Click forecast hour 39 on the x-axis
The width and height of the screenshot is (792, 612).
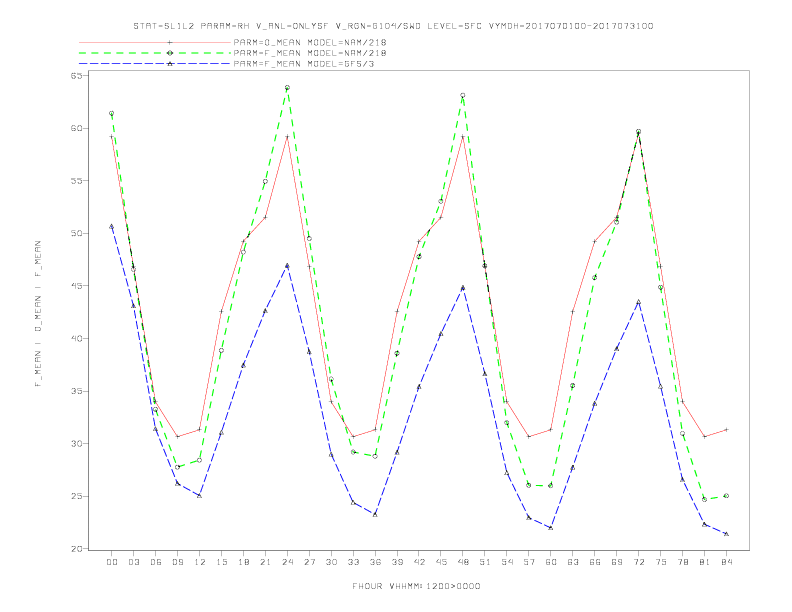tap(397, 562)
